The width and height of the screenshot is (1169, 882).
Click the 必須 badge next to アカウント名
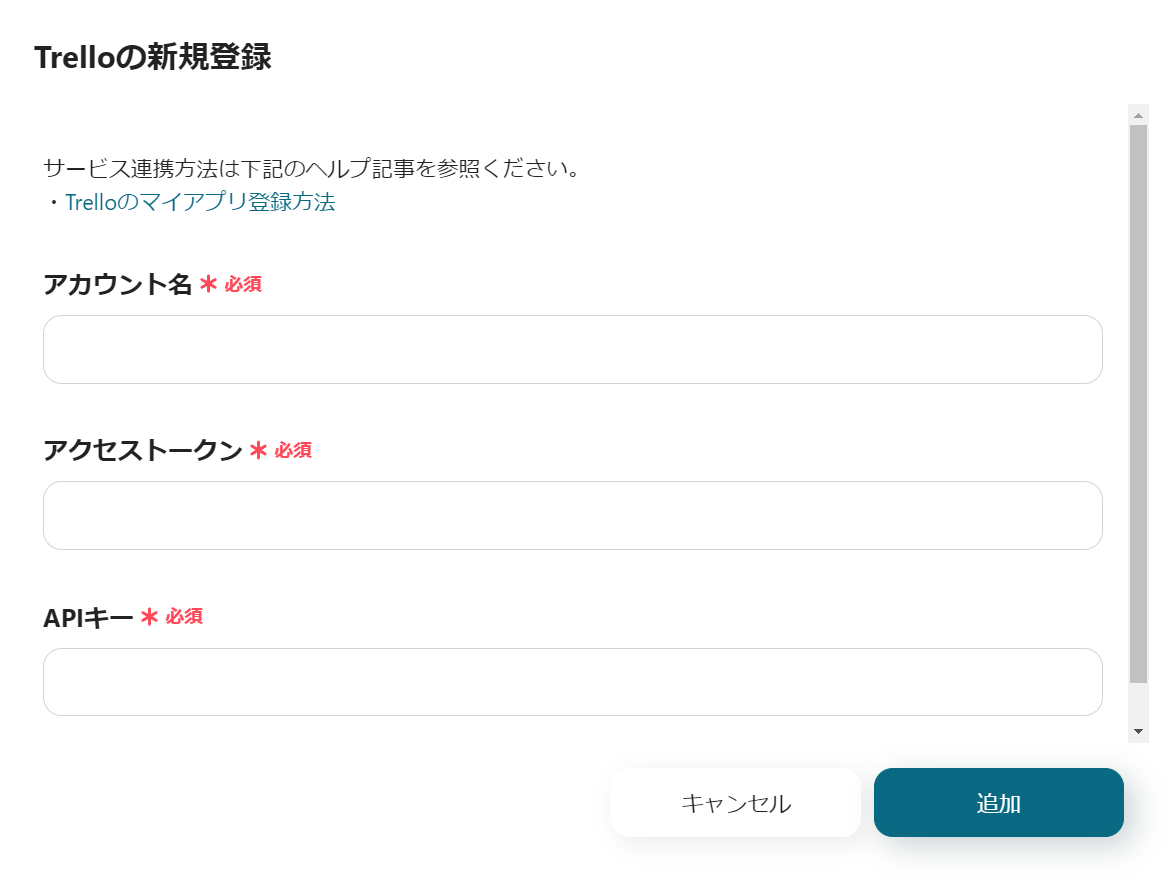point(243,285)
